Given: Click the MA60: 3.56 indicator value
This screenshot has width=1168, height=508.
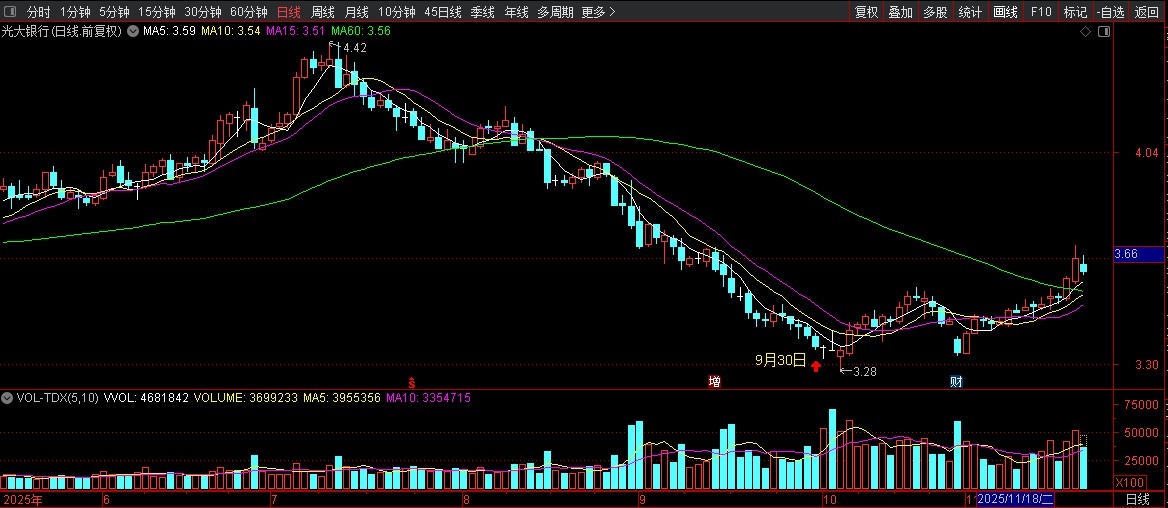Looking at the screenshot, I should click(361, 31).
